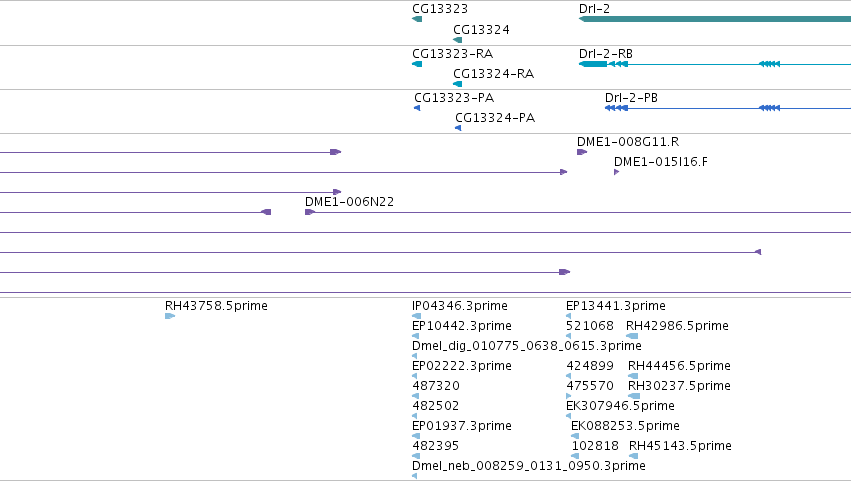Click the DME1-008G11.R purple arrow glyph
The height and width of the screenshot is (481, 851).
tap(582, 152)
